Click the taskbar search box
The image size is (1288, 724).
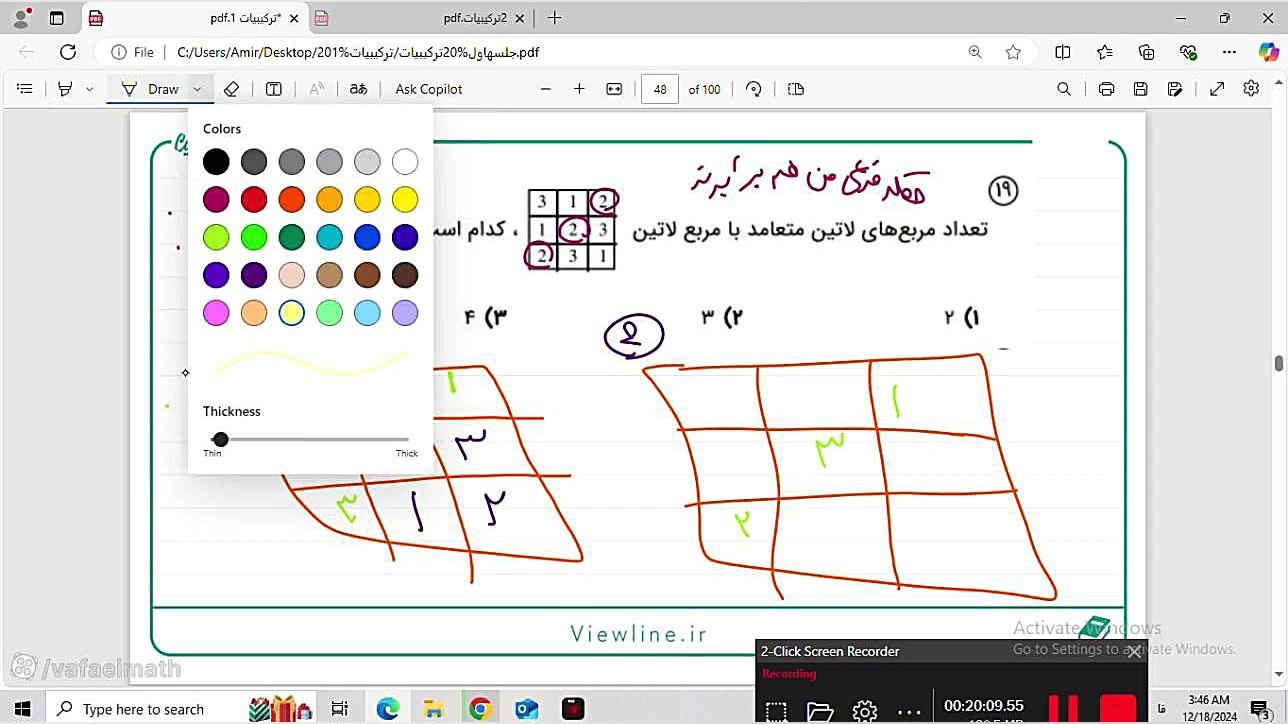tap(142, 709)
